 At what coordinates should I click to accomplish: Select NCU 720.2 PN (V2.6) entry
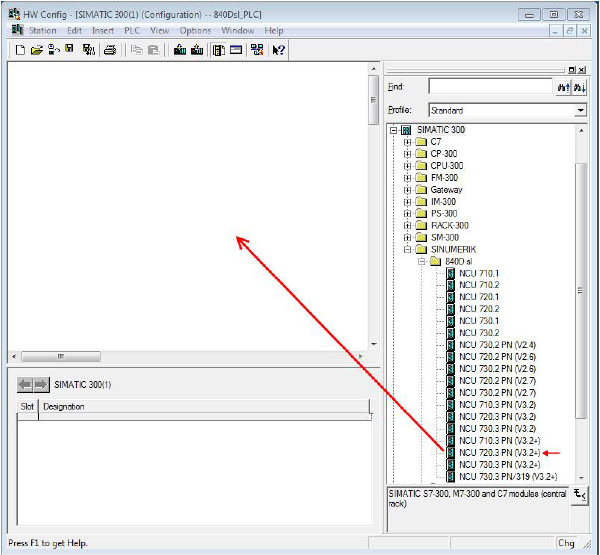coord(497,357)
